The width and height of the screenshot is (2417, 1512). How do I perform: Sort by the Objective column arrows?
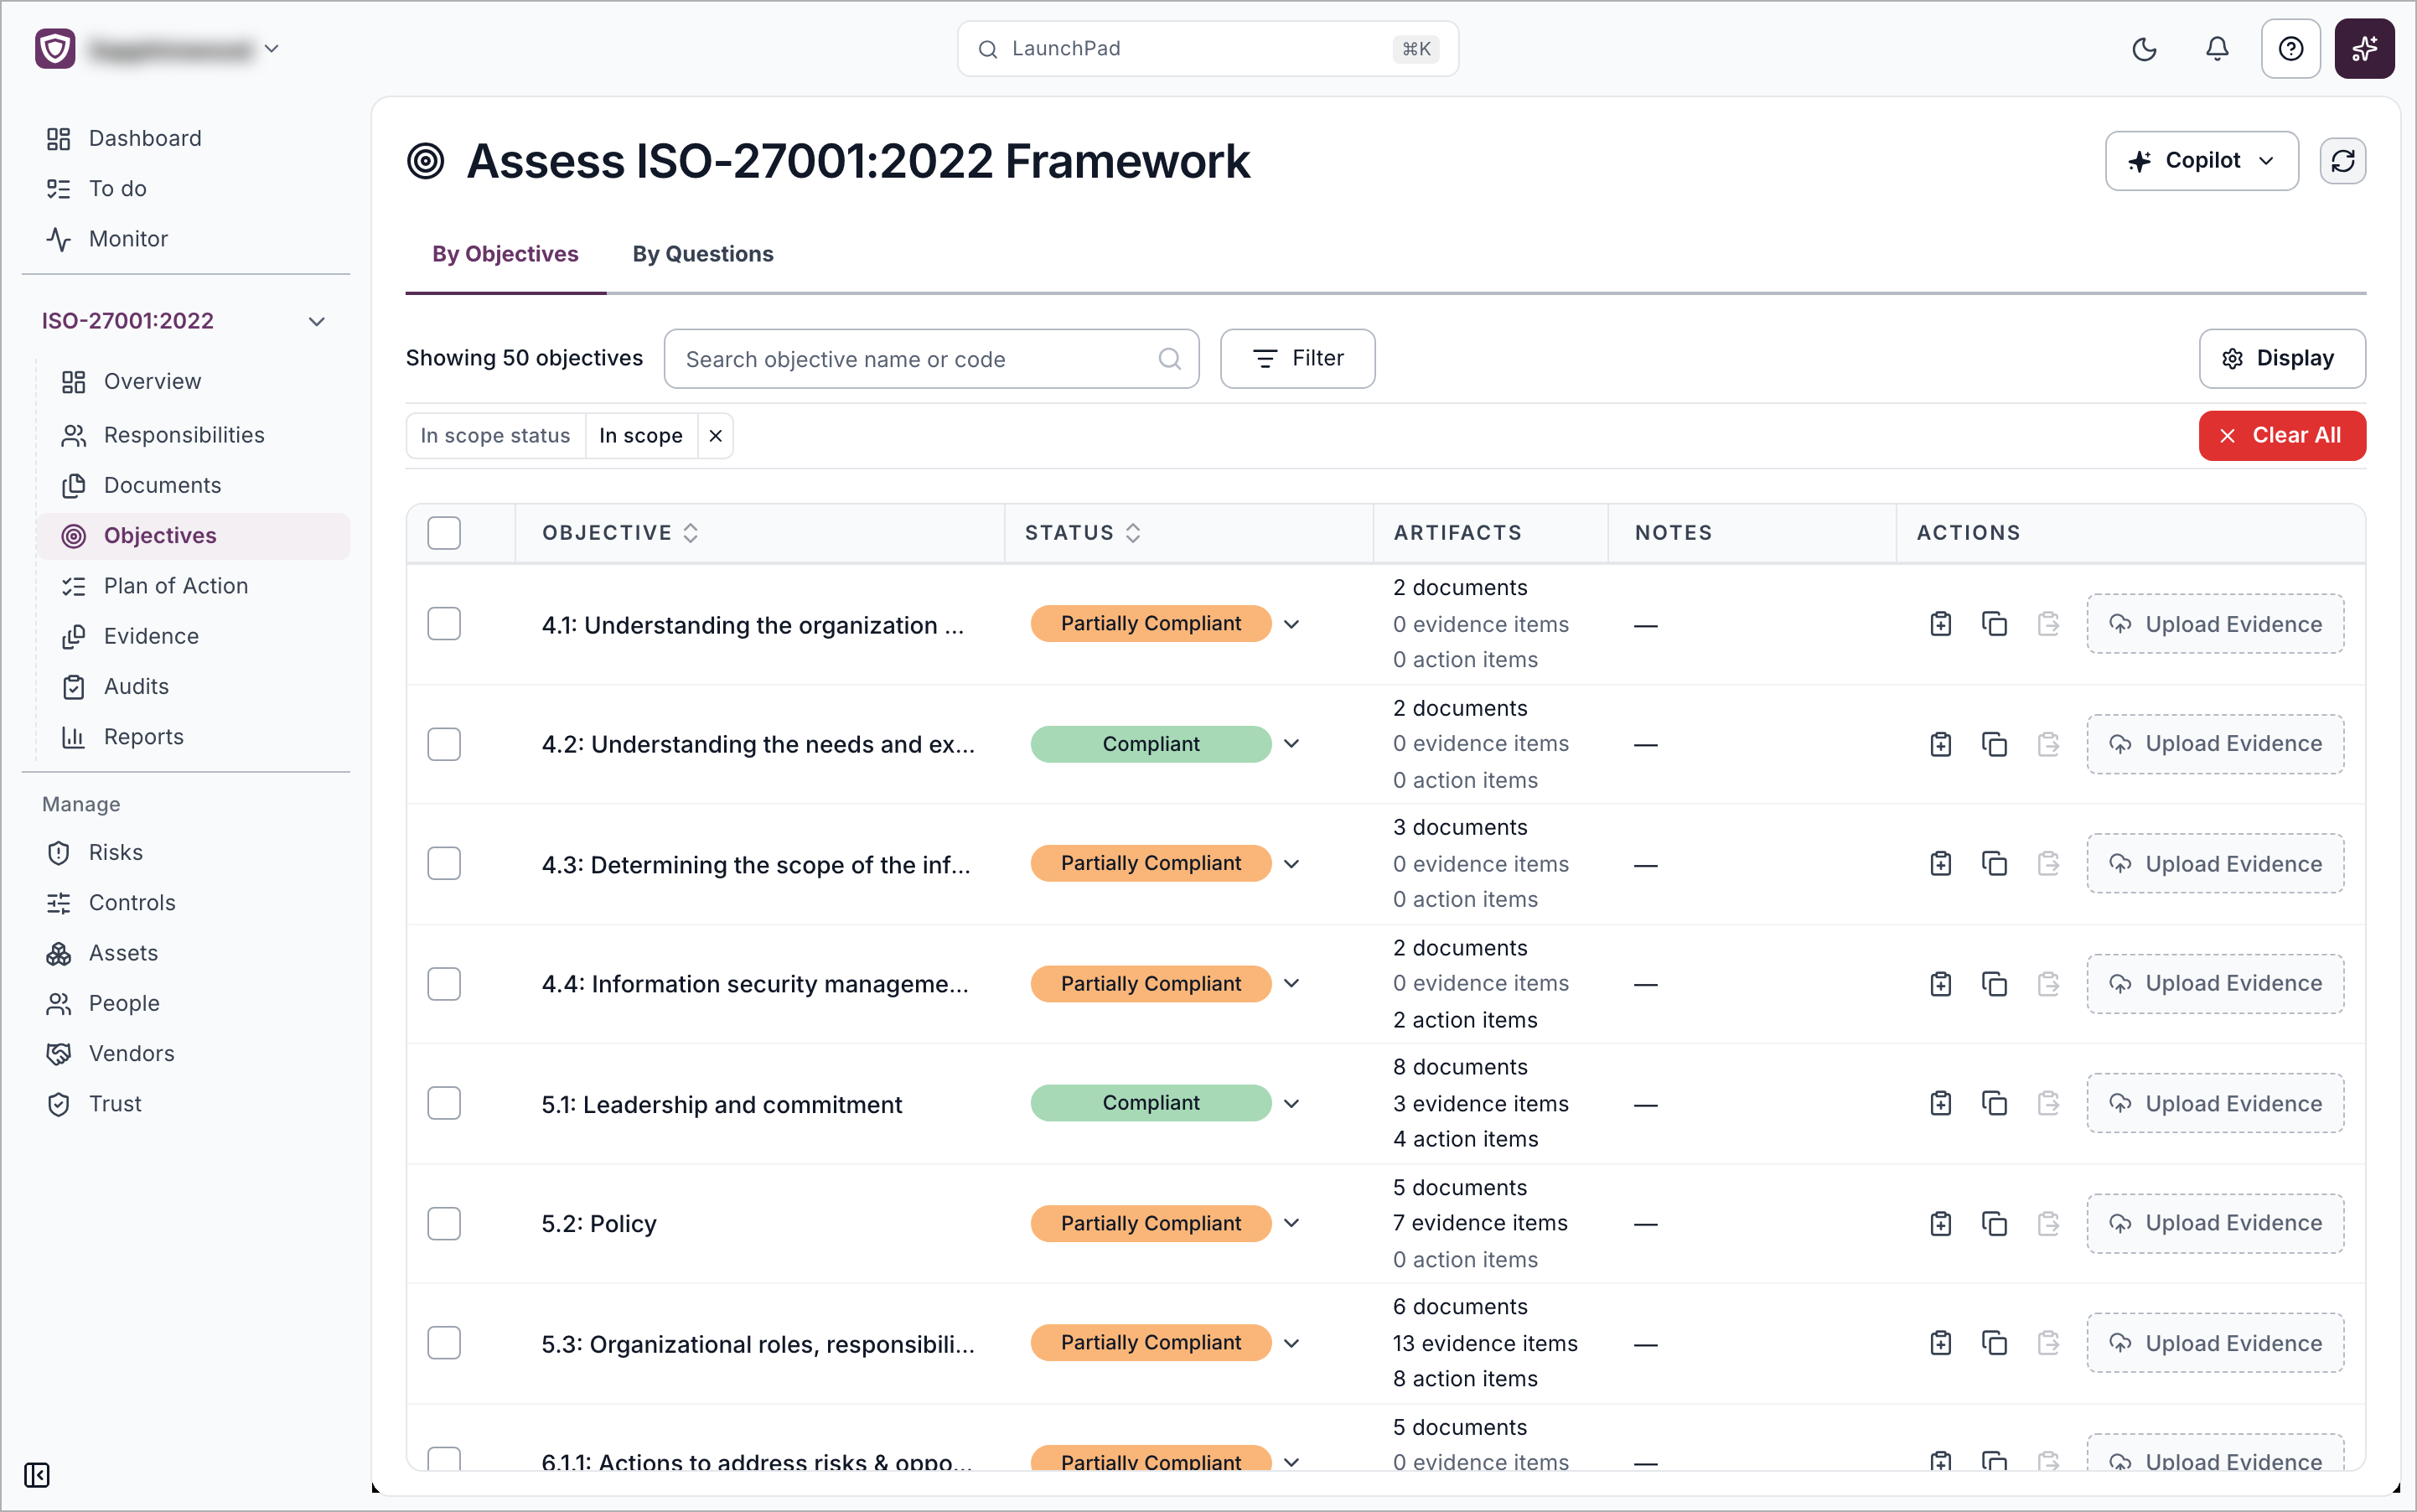pos(691,533)
